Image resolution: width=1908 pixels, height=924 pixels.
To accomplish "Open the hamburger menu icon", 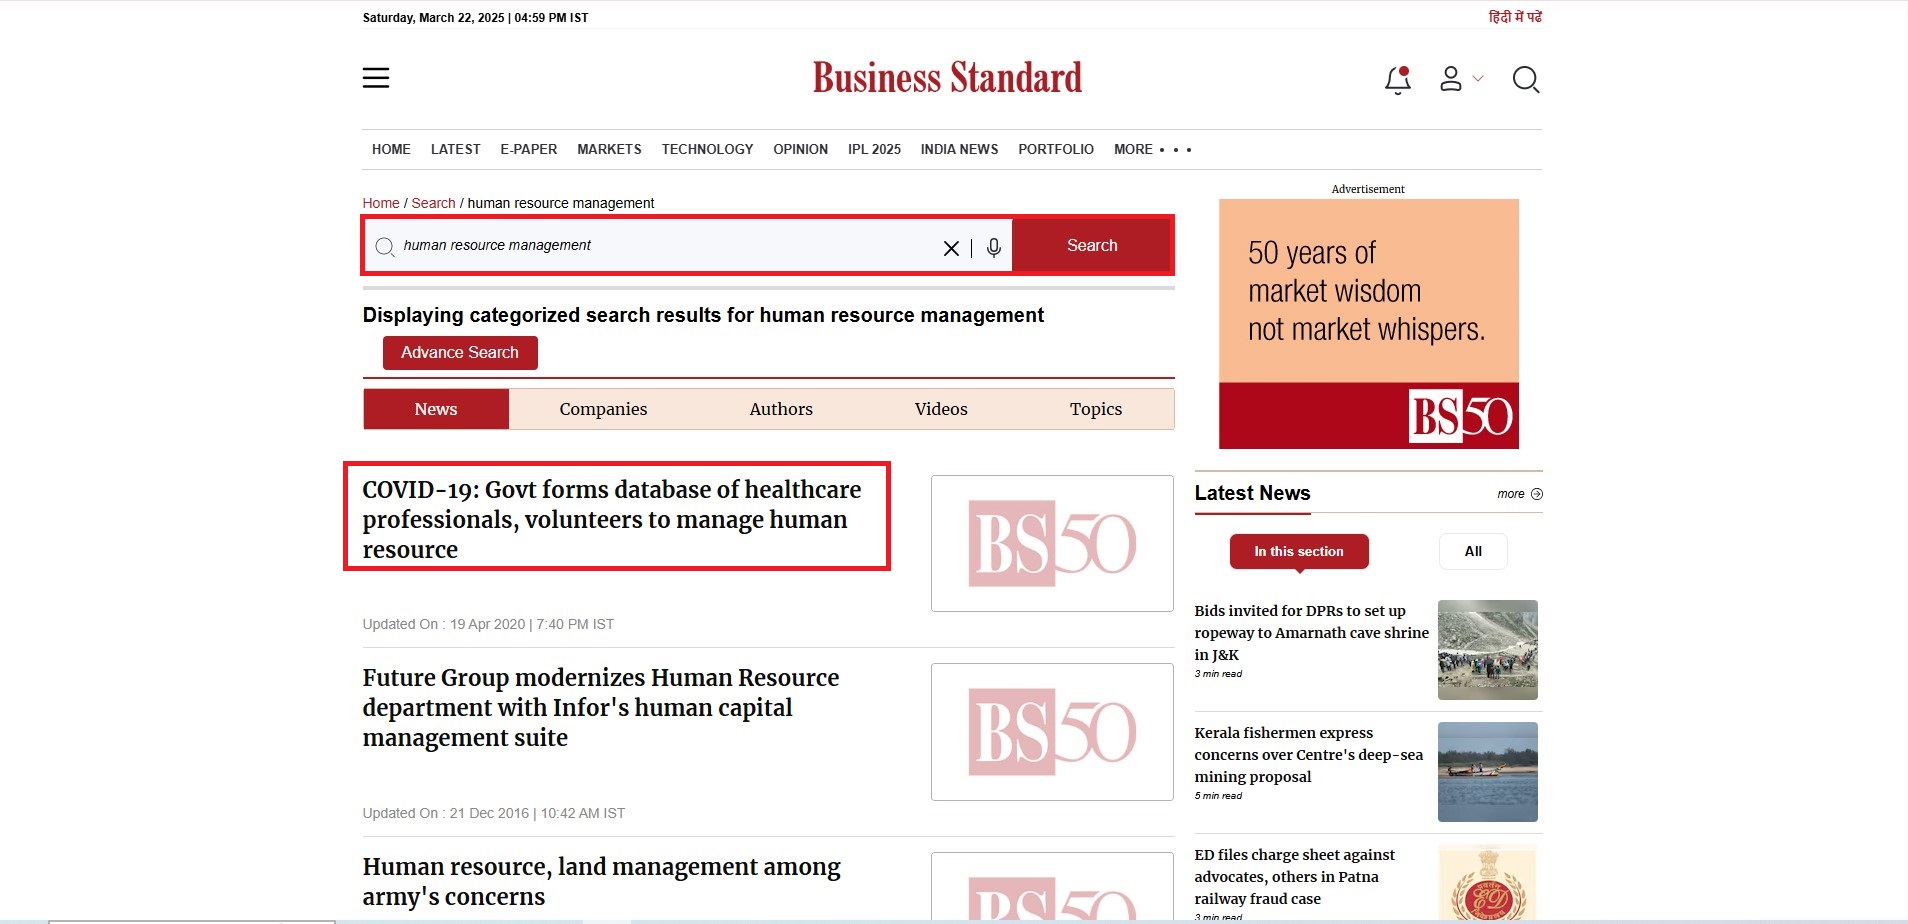I will [x=376, y=78].
